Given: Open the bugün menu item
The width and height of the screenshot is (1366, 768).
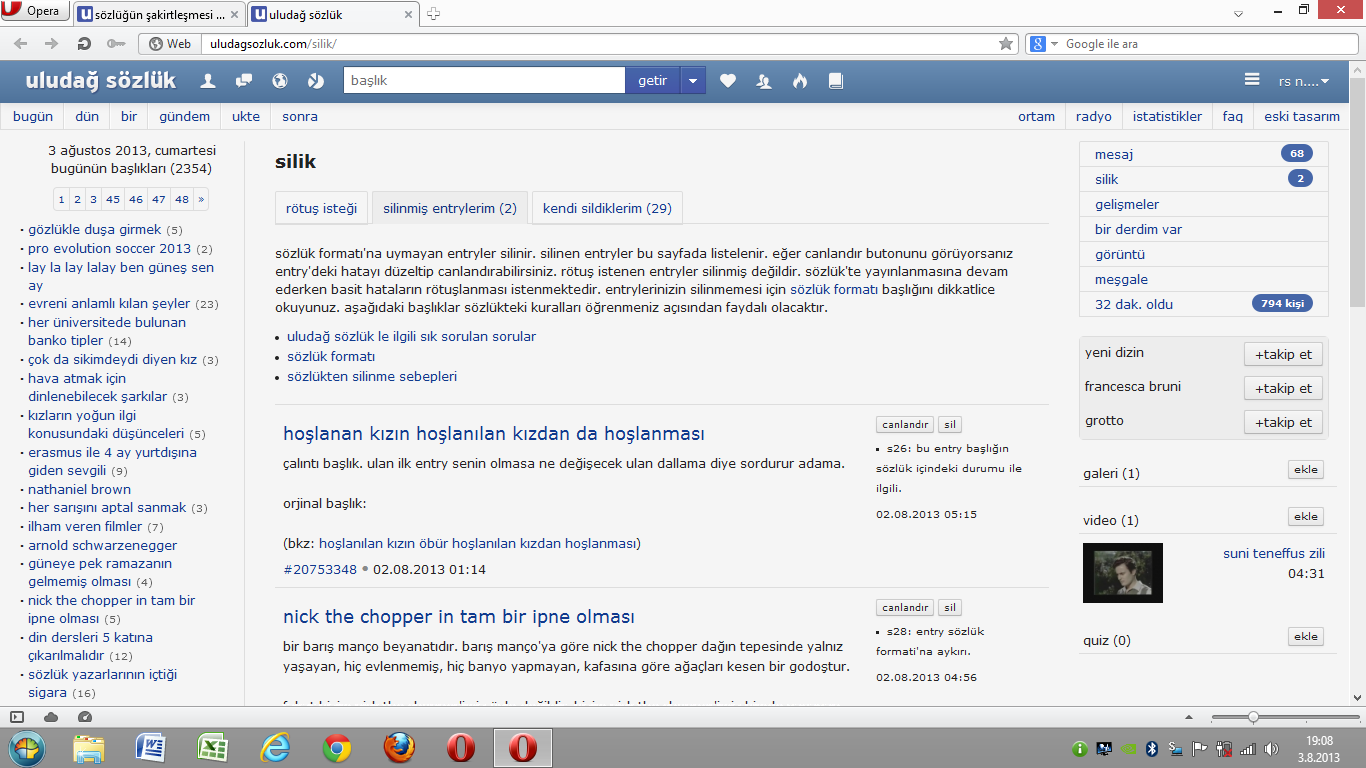Looking at the screenshot, I should 33,116.
